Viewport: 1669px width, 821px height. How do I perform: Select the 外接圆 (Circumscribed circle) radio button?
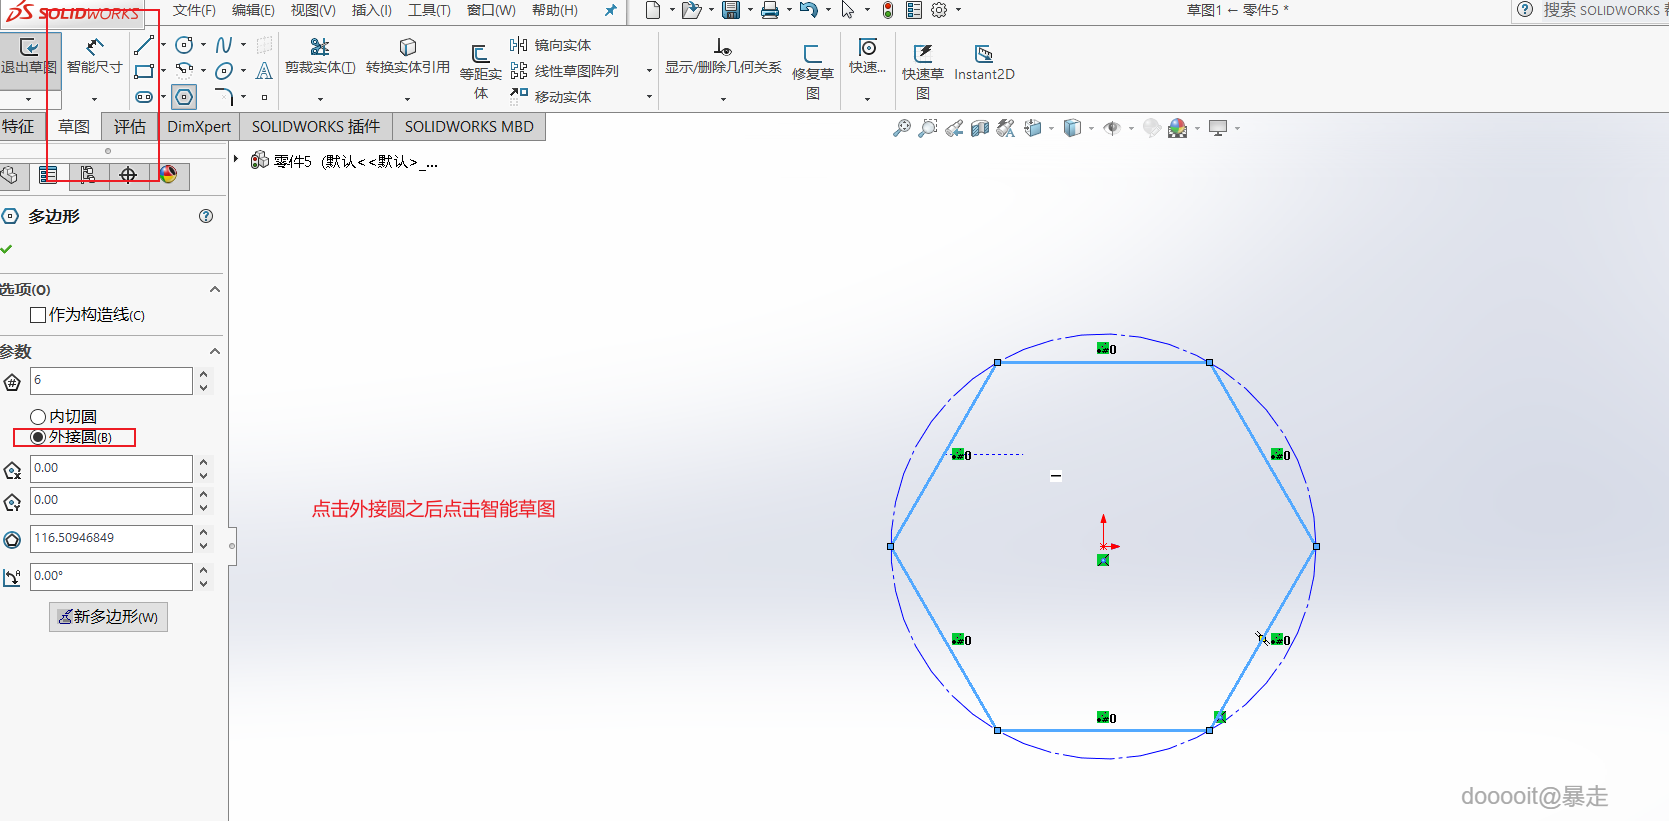pyautogui.click(x=38, y=437)
